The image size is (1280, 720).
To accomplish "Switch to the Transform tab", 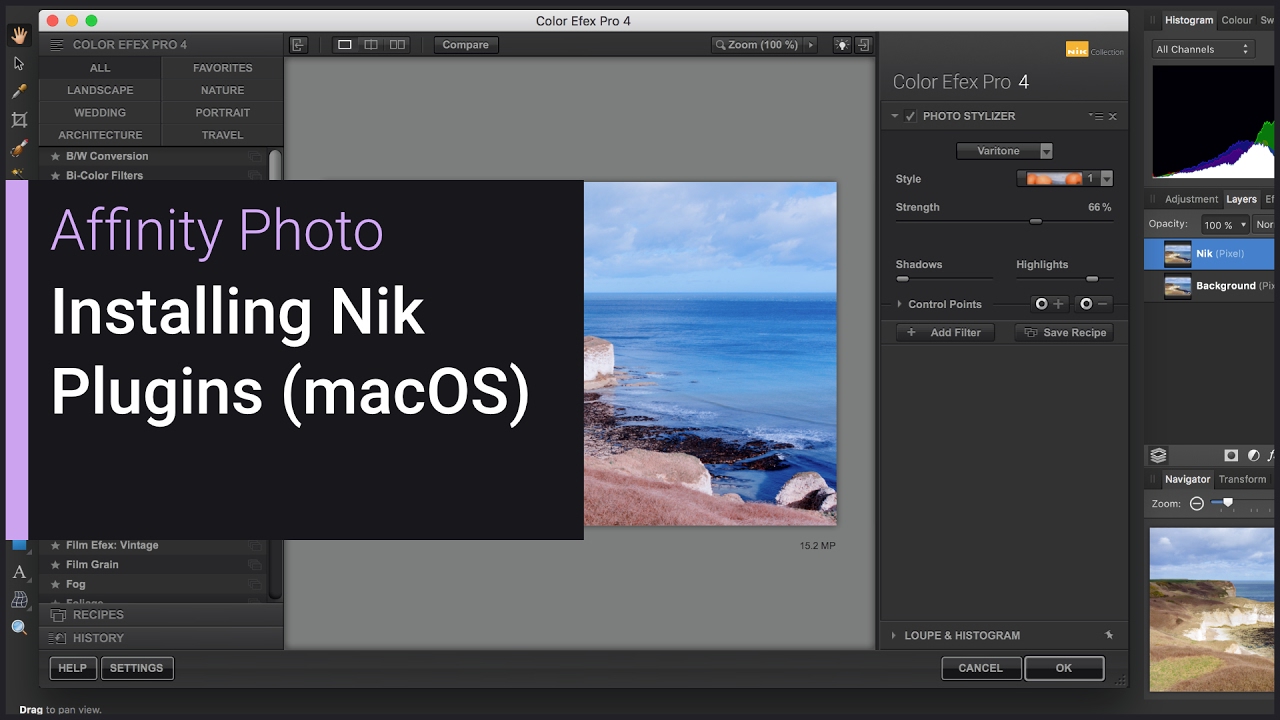I will [1243, 479].
